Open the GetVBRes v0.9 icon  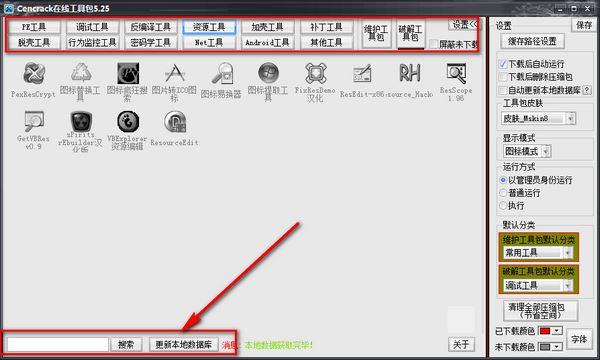34,121
